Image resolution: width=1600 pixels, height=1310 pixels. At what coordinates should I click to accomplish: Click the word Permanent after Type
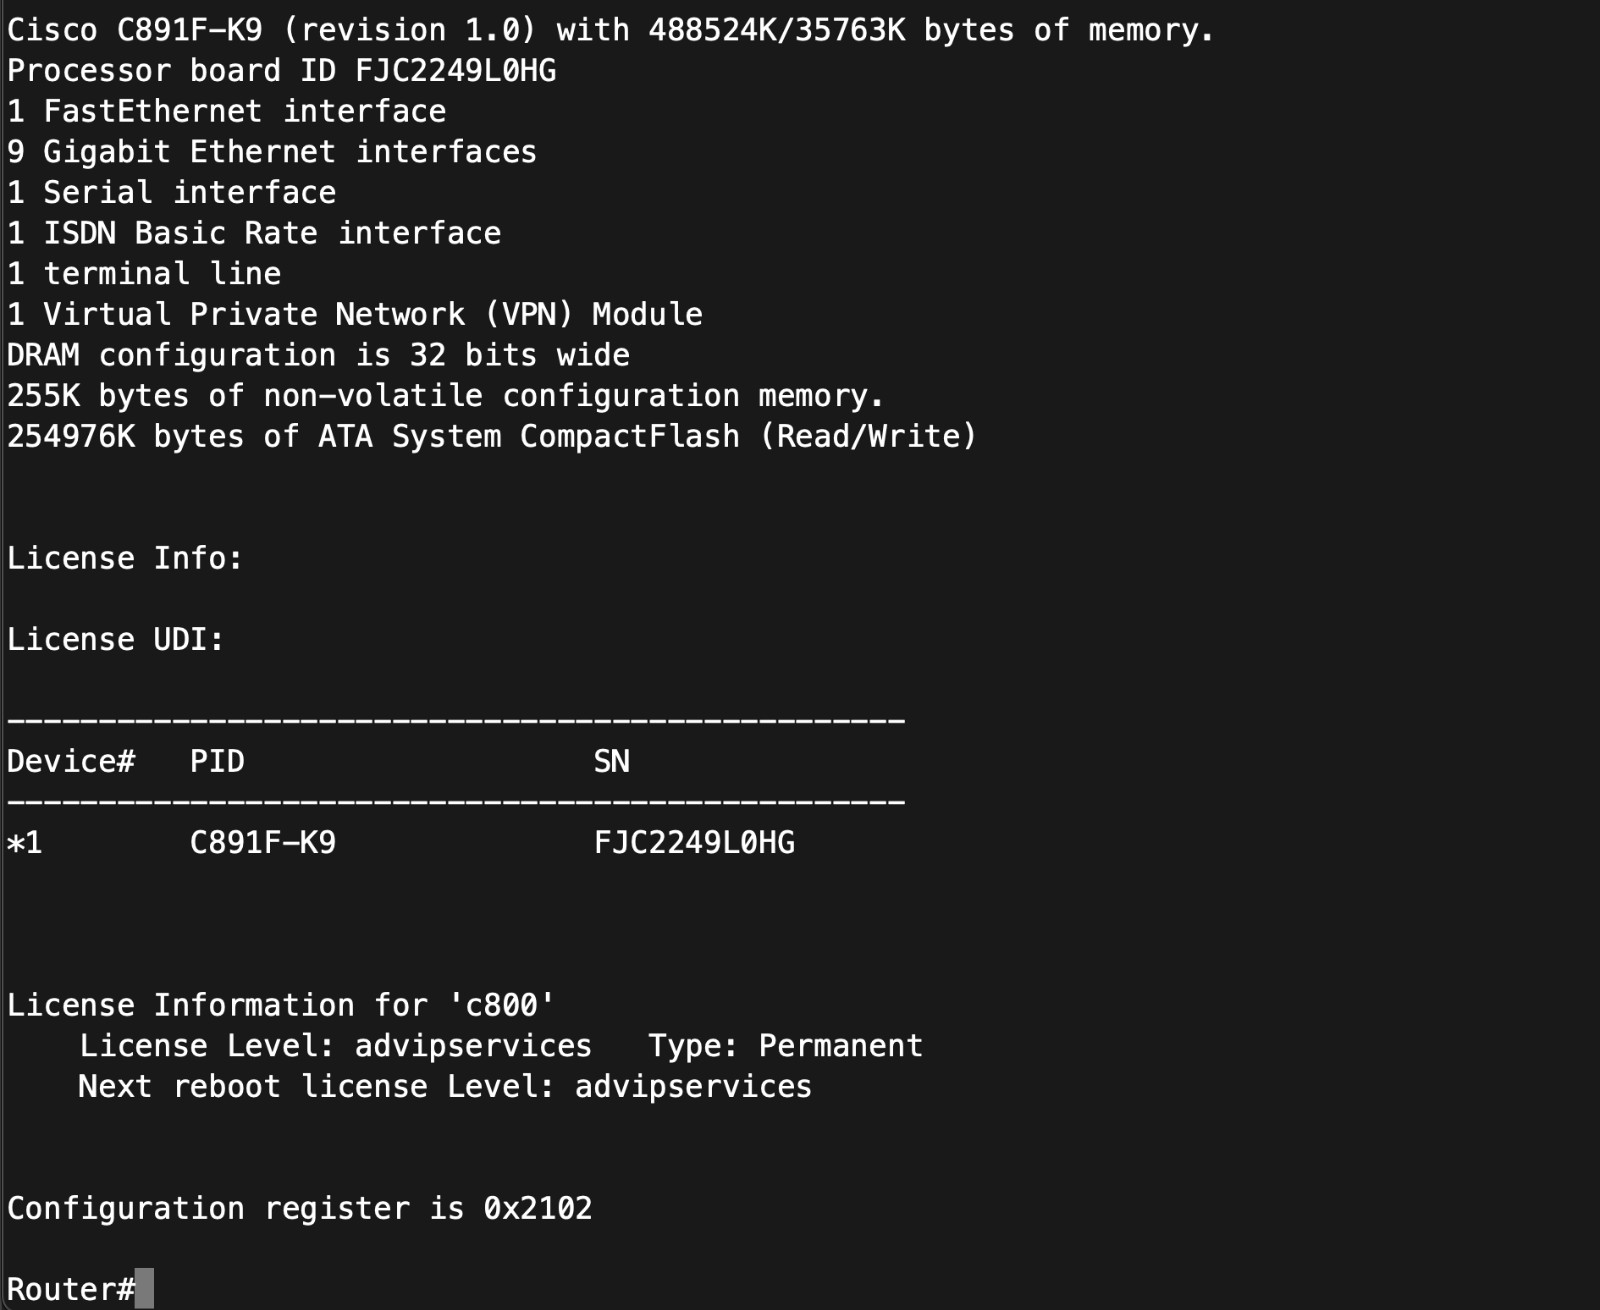pos(840,1045)
